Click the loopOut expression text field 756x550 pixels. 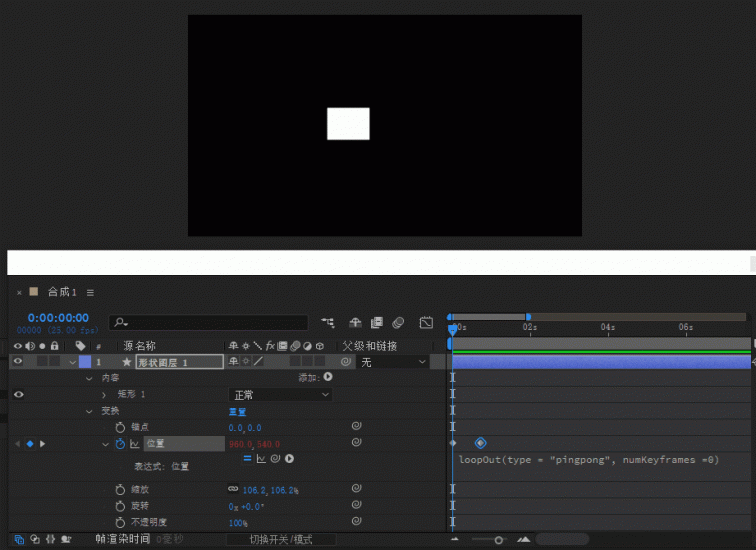[589, 460]
